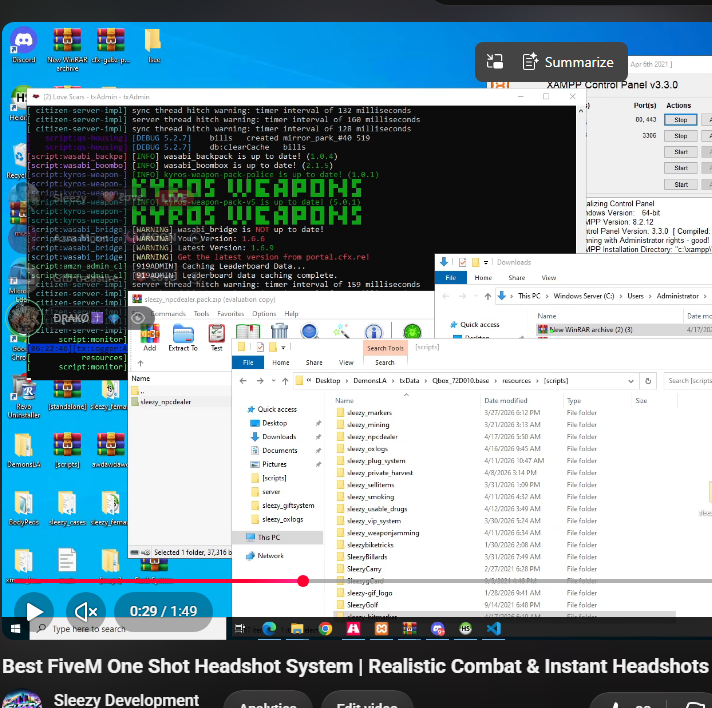The height and width of the screenshot is (708, 712).
Task: Open the Share tab in the [scripts] Explorer
Action: (x=314, y=362)
